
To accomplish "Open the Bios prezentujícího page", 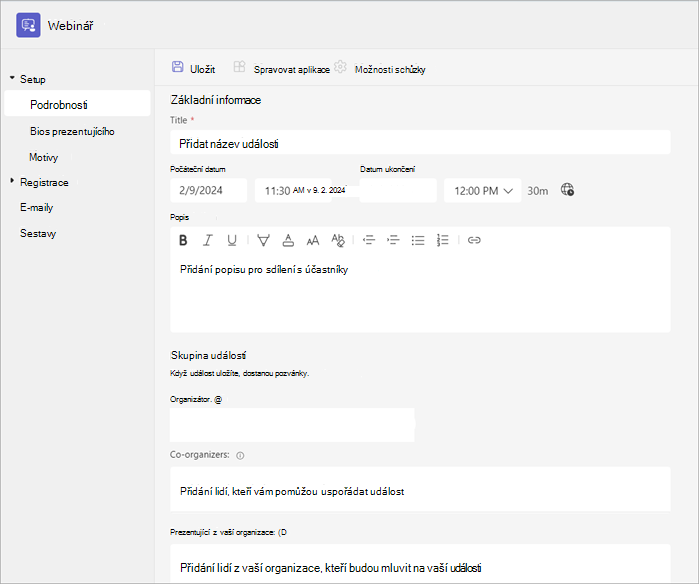I will [x=72, y=132].
